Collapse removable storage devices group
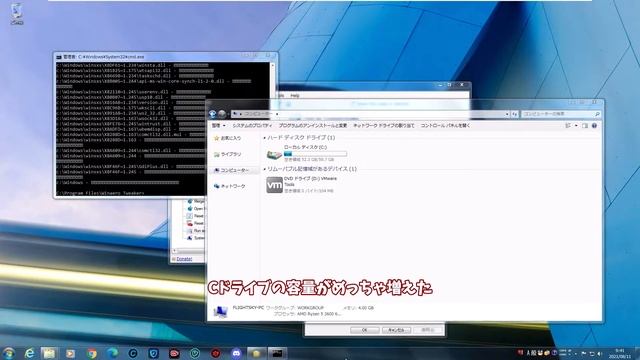 tap(264, 169)
